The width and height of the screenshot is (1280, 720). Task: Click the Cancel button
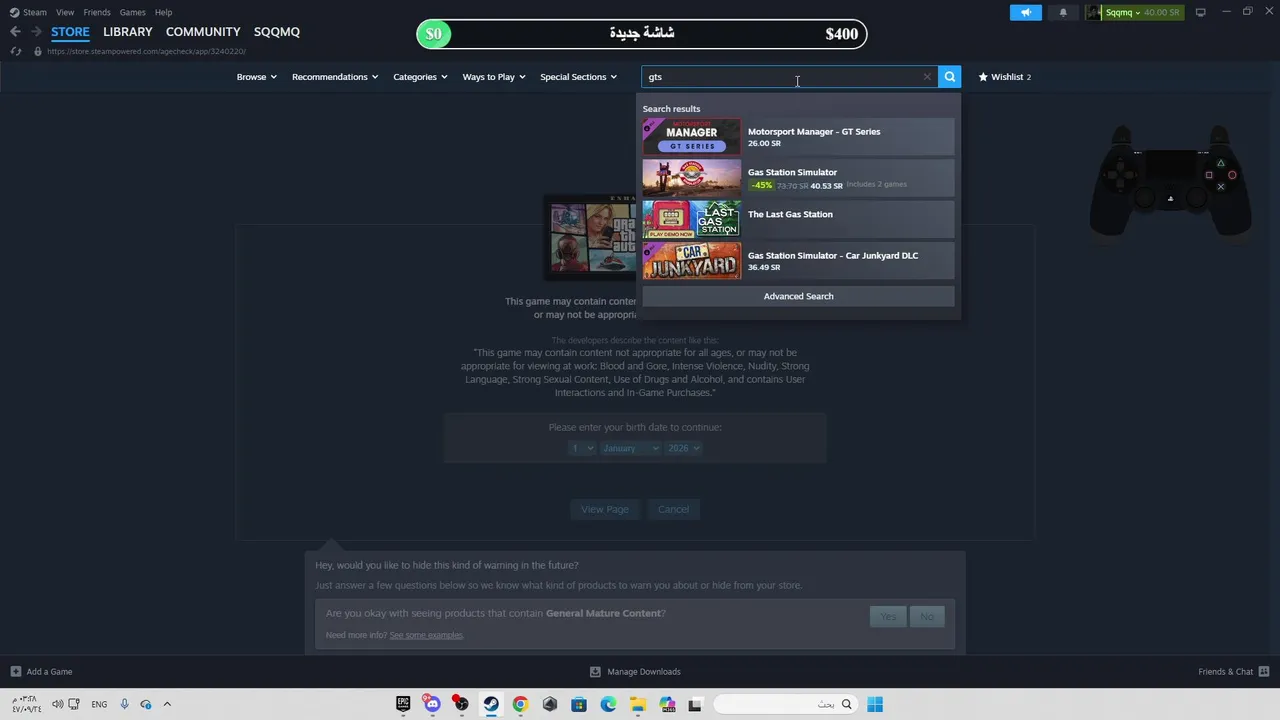673,509
